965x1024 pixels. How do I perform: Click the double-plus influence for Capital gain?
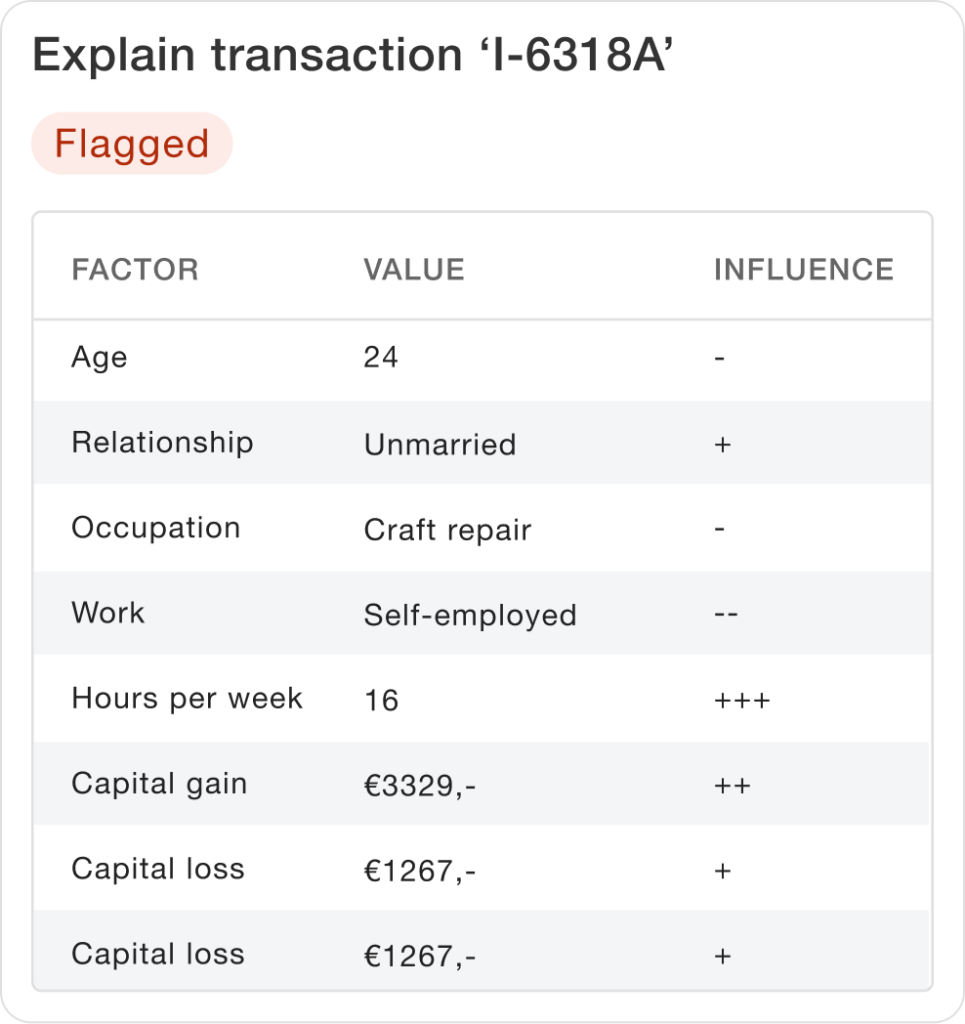pyautogui.click(x=733, y=786)
